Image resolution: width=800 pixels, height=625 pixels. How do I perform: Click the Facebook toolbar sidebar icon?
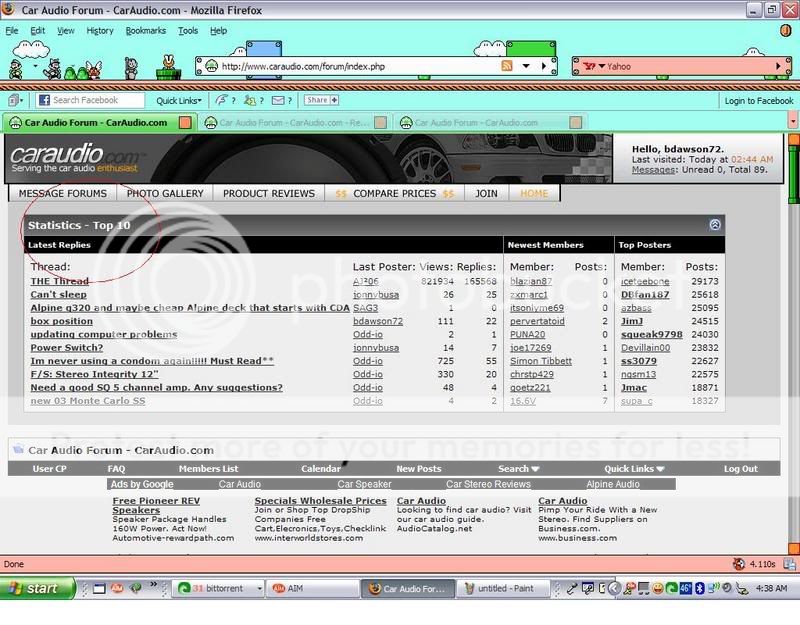tap(14, 100)
